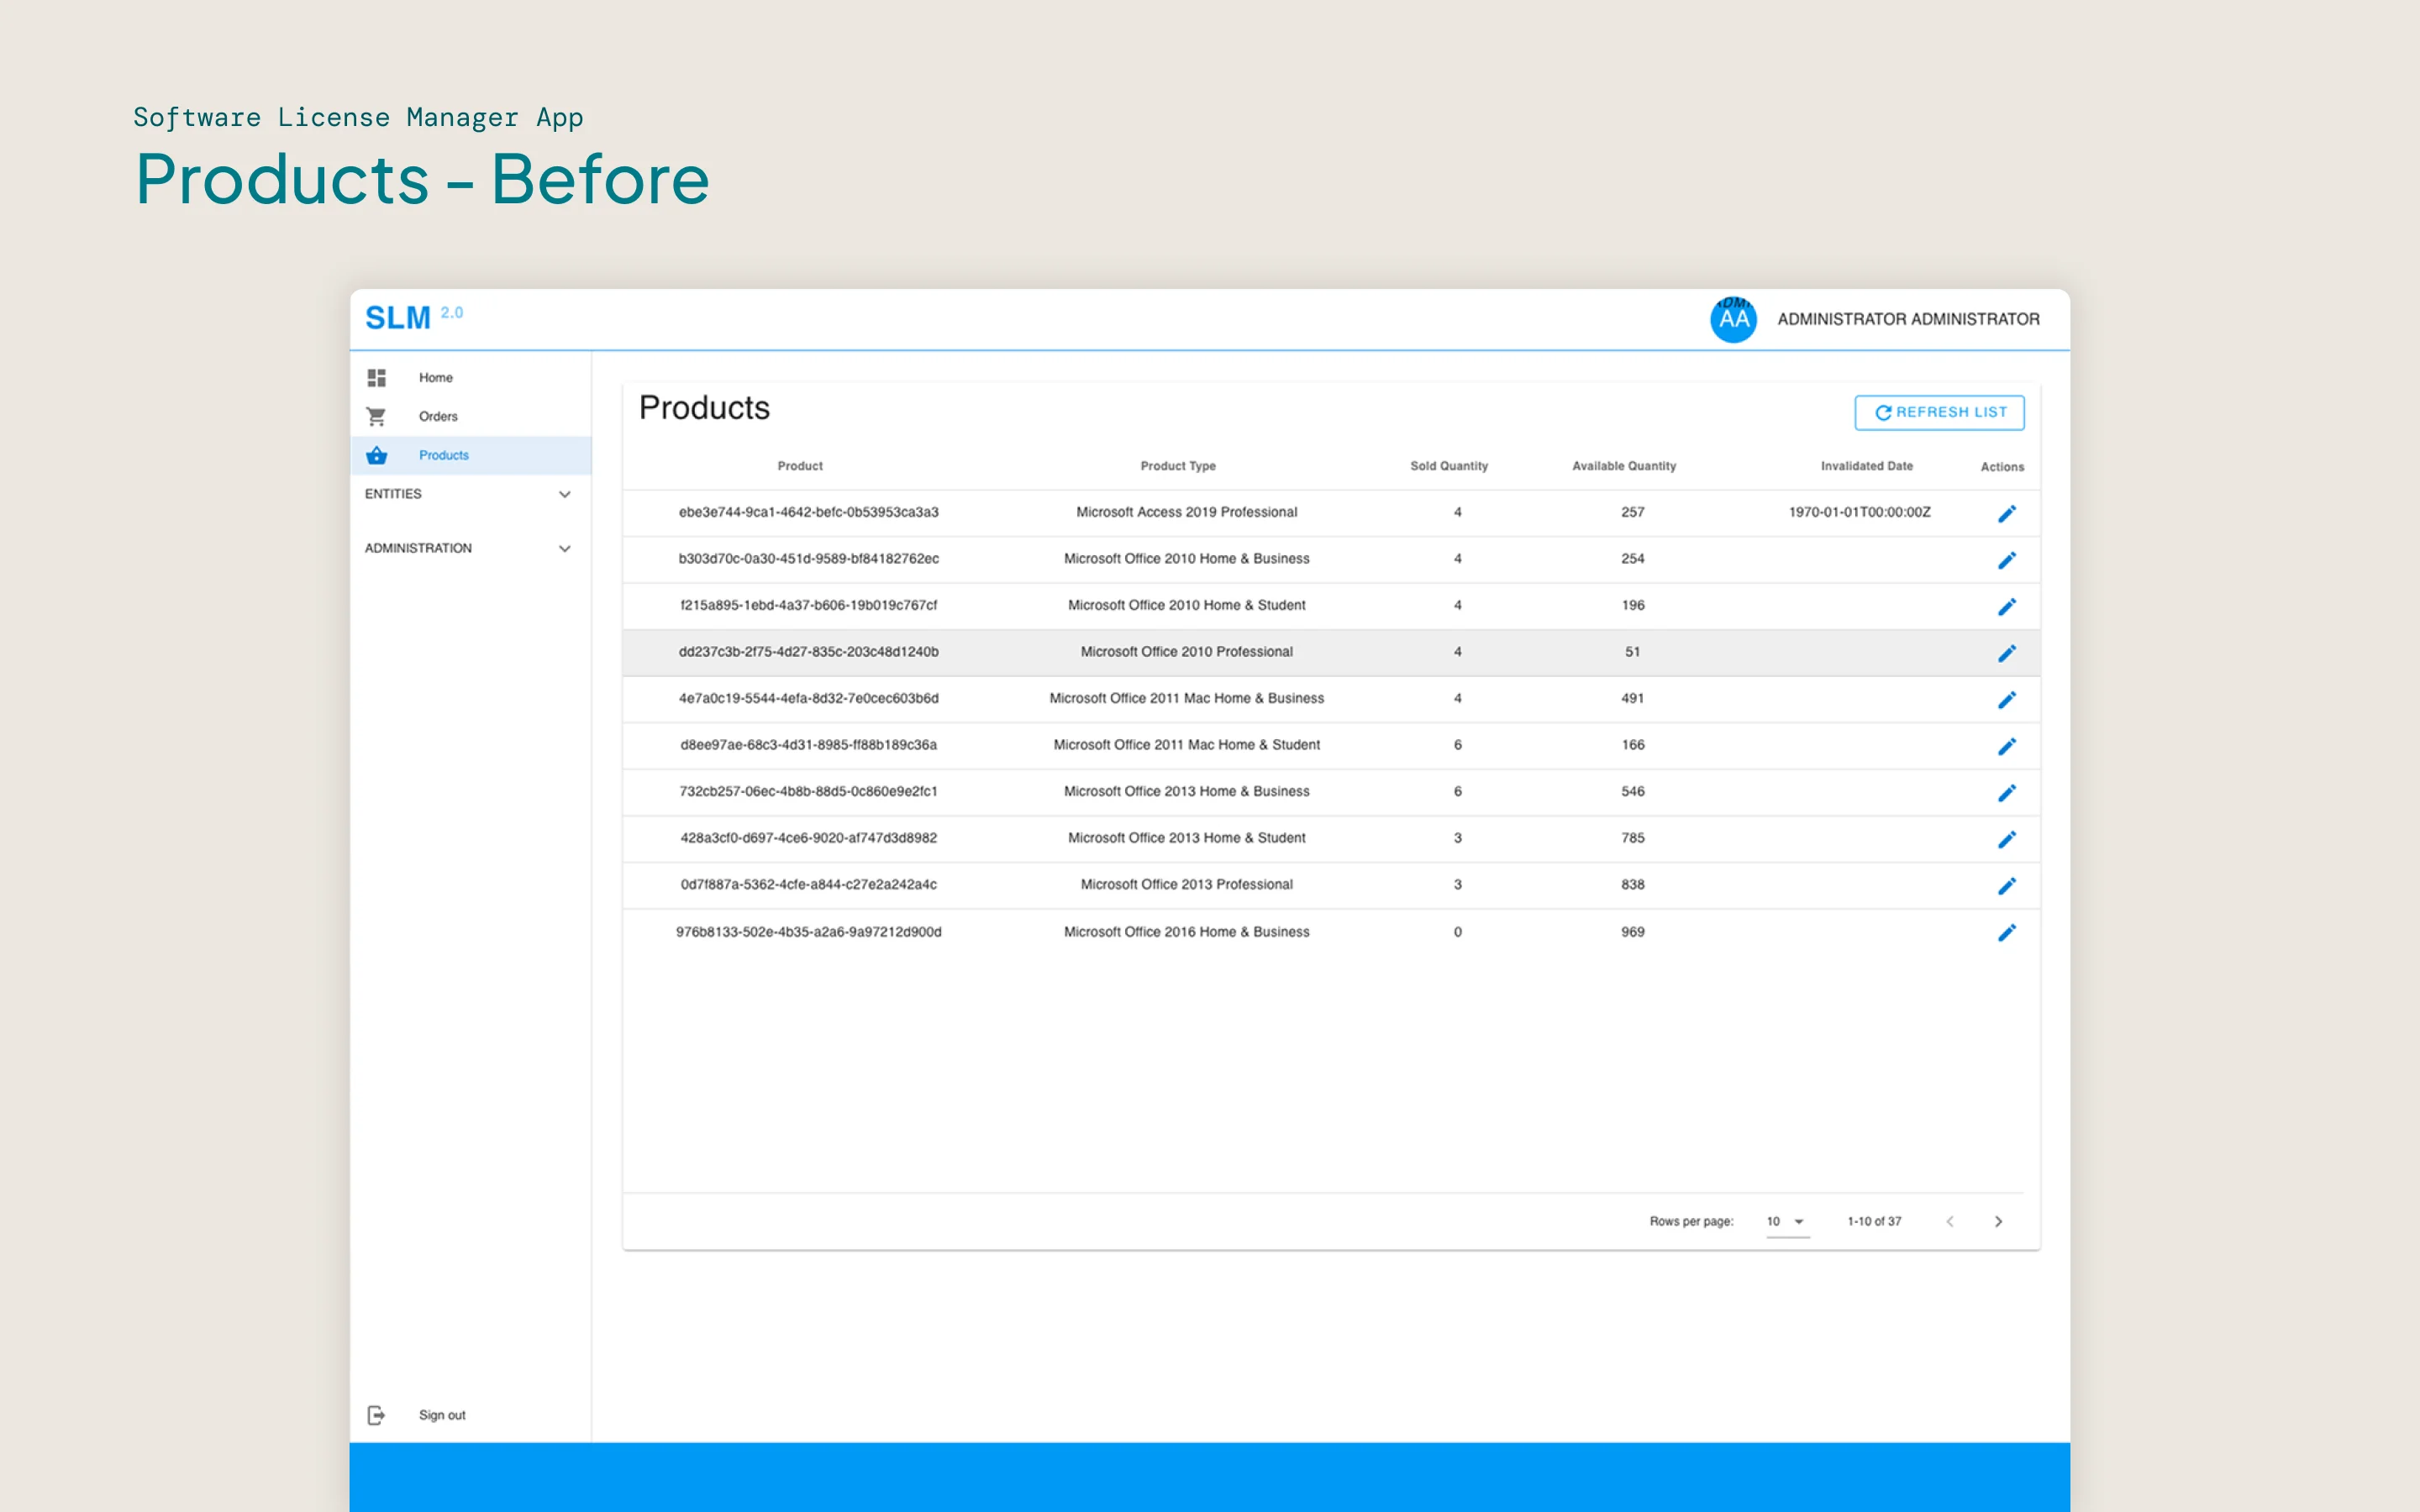Click product ID f215a895-1ebd-4a37-b606-19b019c767cf
Viewport: 2420px width, 1512px height.
click(x=808, y=605)
